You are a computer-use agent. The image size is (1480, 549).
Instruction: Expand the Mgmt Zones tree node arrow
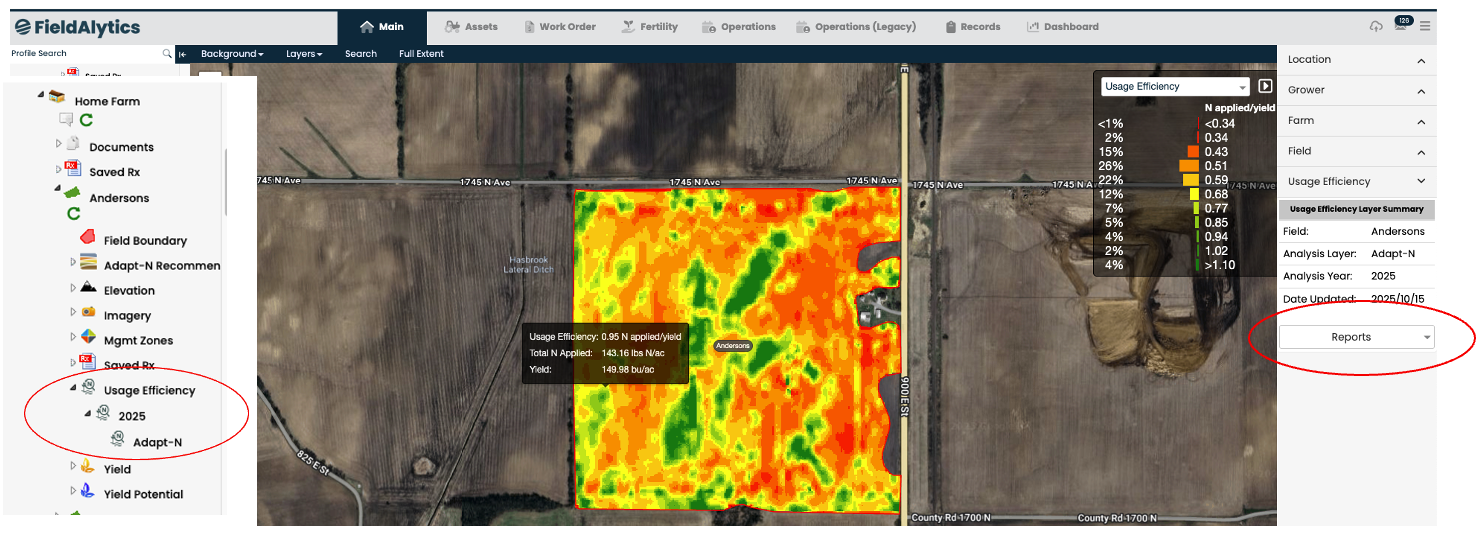coord(73,338)
